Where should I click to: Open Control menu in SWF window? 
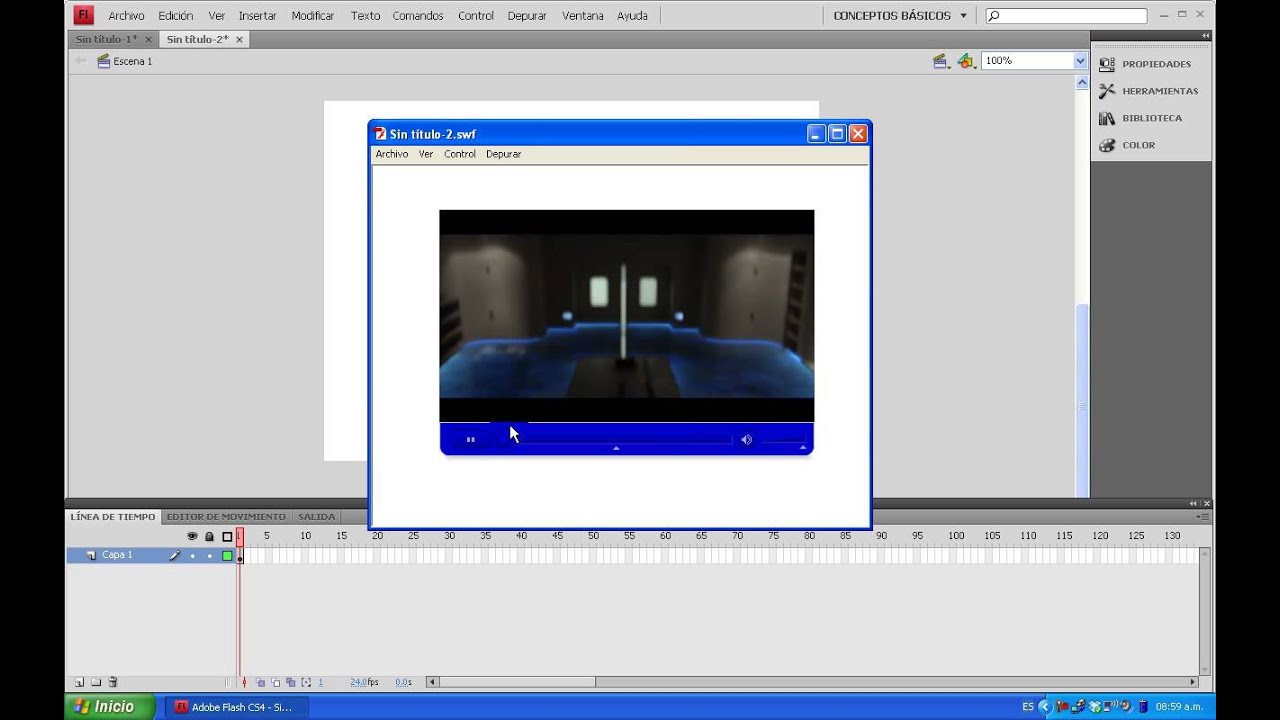point(460,154)
